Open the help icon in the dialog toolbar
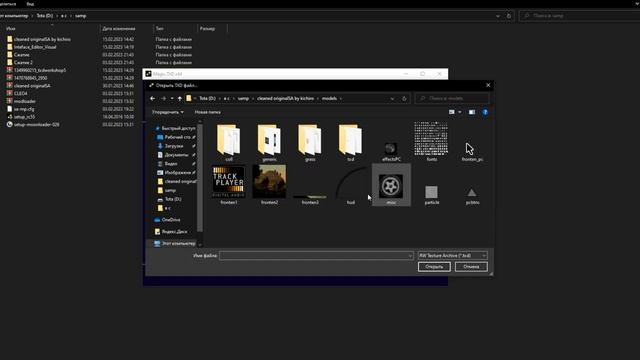640x360 pixels. [x=485, y=112]
